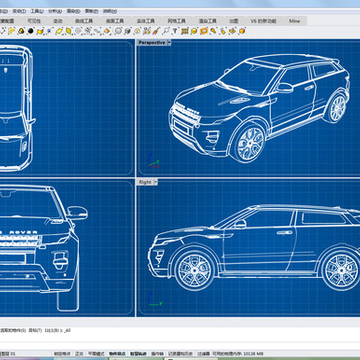This screenshot has height=360, width=360.
Task: Select the yellow pyramid icon in the toolbar
Action: tap(107, 31)
